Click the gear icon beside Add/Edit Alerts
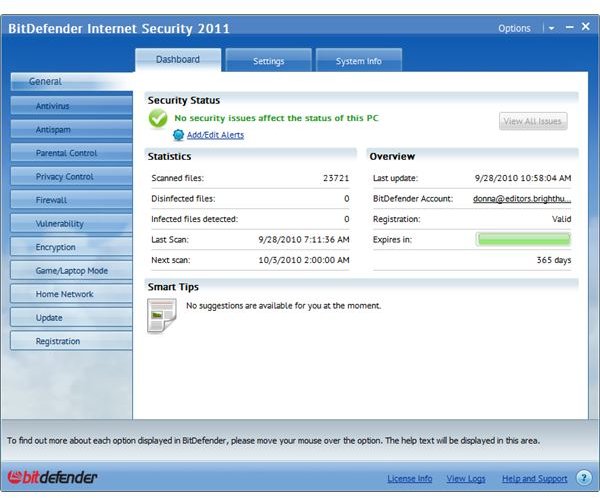Image resolution: width=600 pixels, height=498 pixels. (178, 135)
